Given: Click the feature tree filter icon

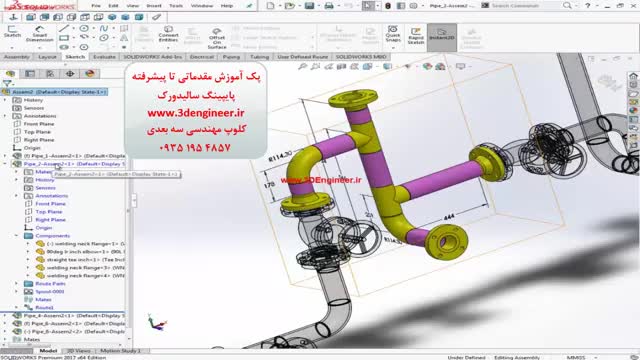Looking at the screenshot, I should point(7,83).
